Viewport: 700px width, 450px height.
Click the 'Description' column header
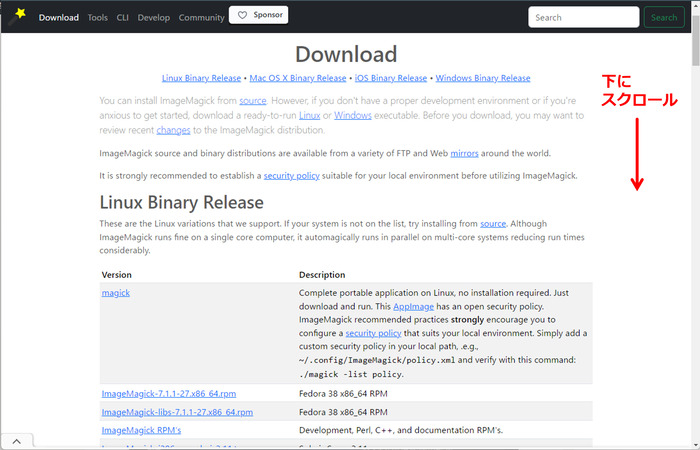[322, 275]
